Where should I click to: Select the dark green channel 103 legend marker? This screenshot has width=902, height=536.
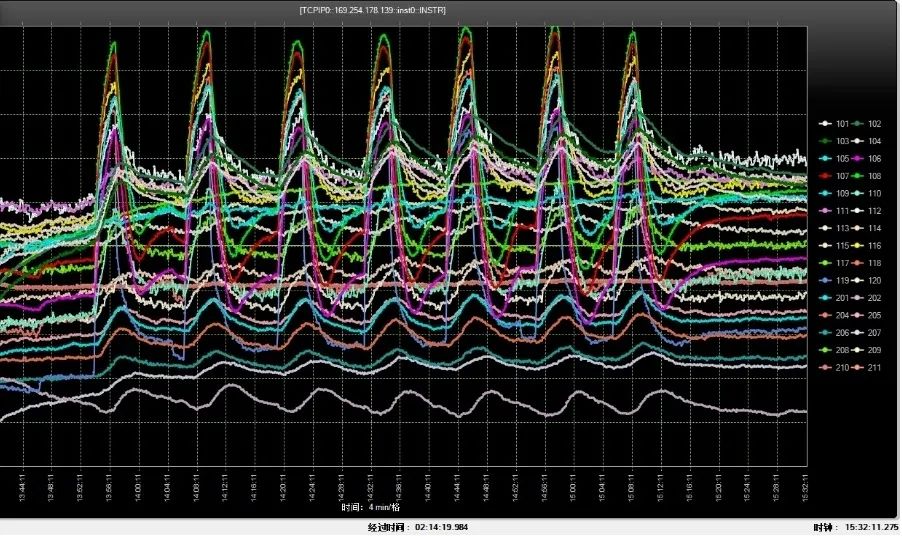click(825, 141)
